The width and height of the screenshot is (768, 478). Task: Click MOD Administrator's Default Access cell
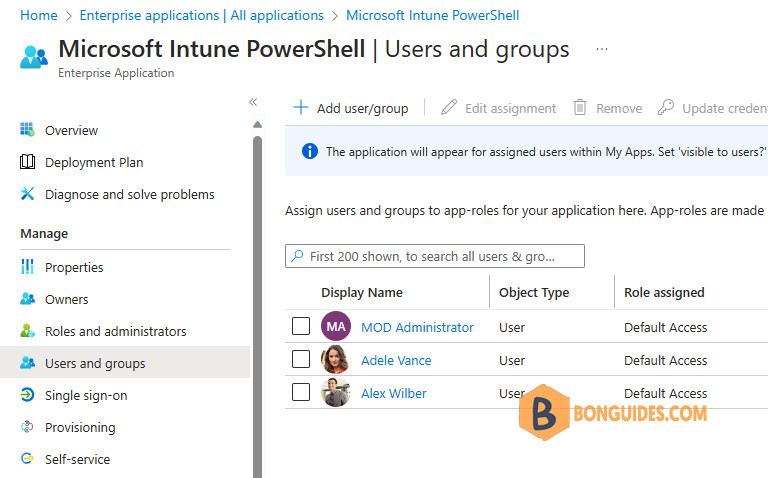pyautogui.click(x=665, y=327)
